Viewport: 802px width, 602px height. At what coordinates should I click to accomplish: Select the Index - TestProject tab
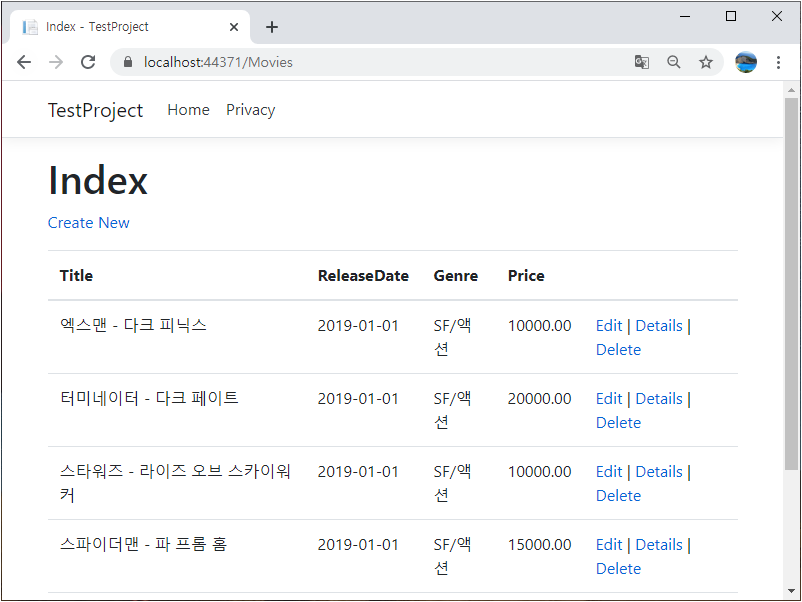click(x=130, y=27)
